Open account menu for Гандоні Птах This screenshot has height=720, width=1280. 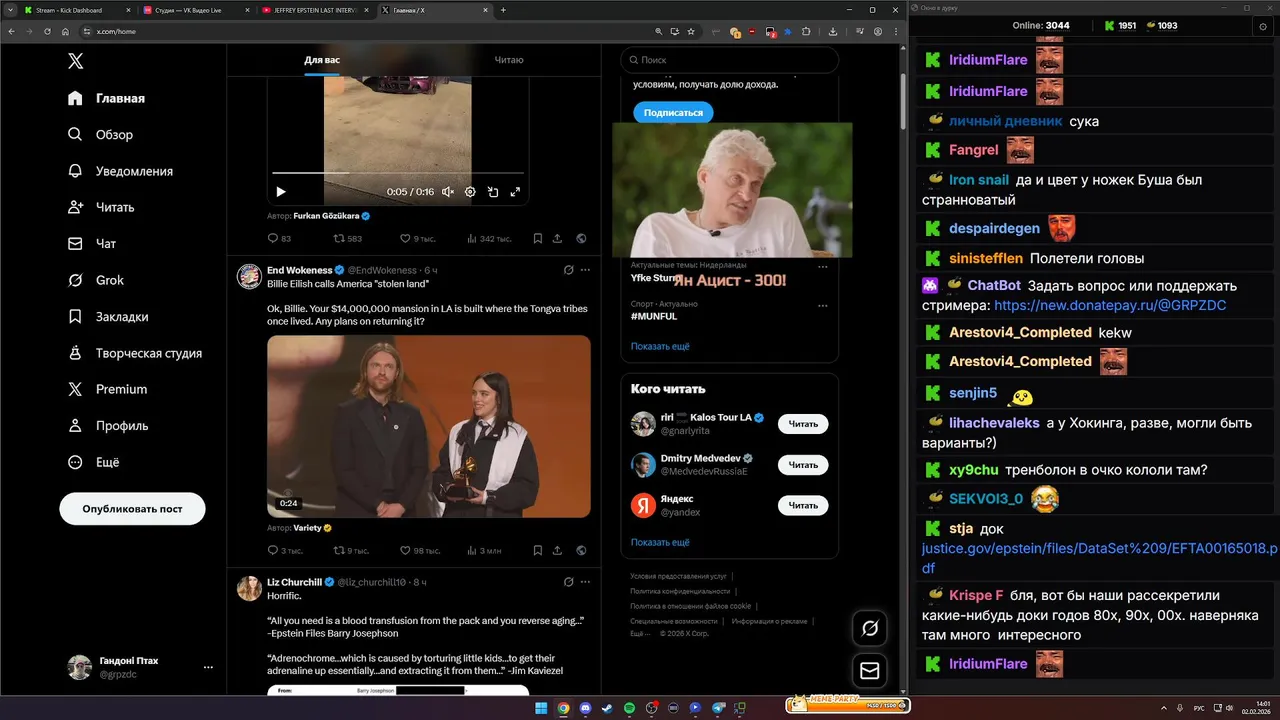139,667
